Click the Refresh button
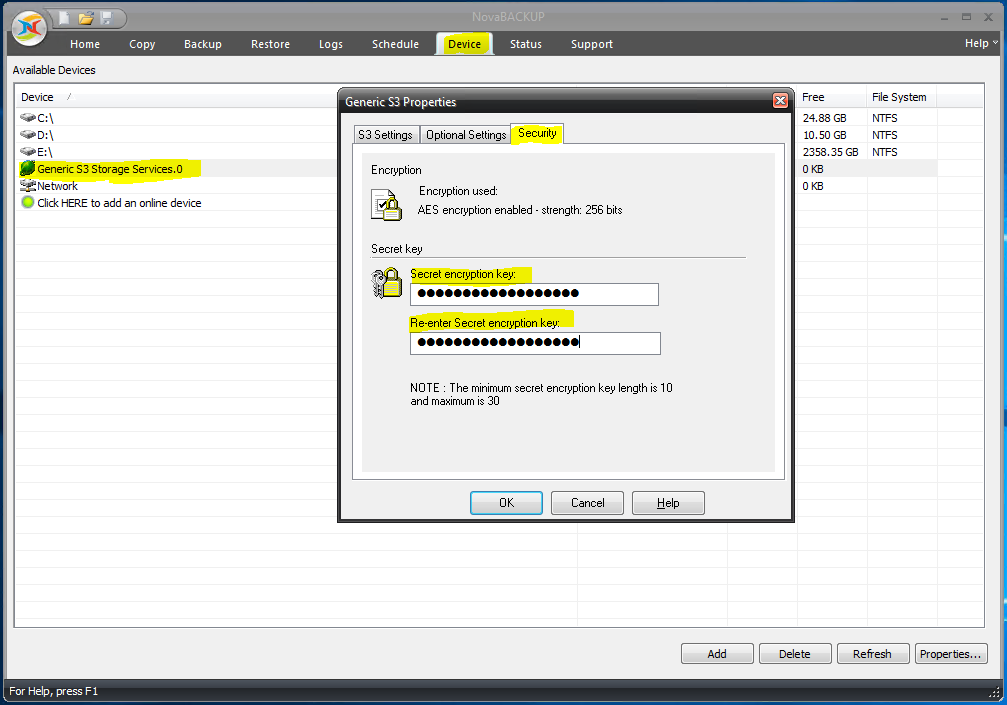Screen dimensions: 1007x705 click(873, 654)
